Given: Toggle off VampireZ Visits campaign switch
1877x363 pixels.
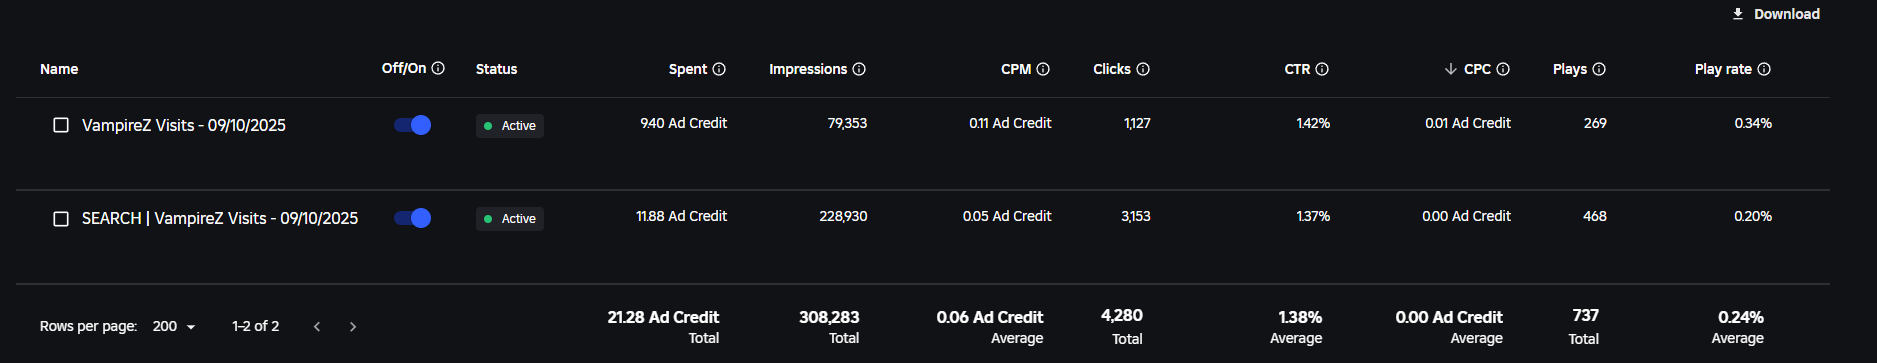Looking at the screenshot, I should 412,125.
